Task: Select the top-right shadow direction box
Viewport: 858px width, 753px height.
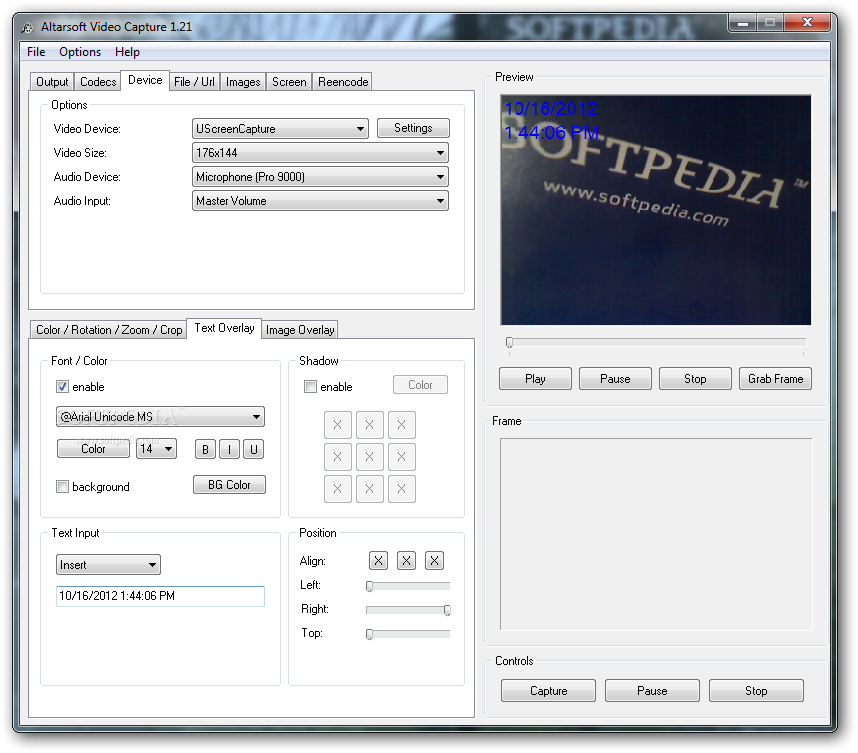Action: (402, 425)
